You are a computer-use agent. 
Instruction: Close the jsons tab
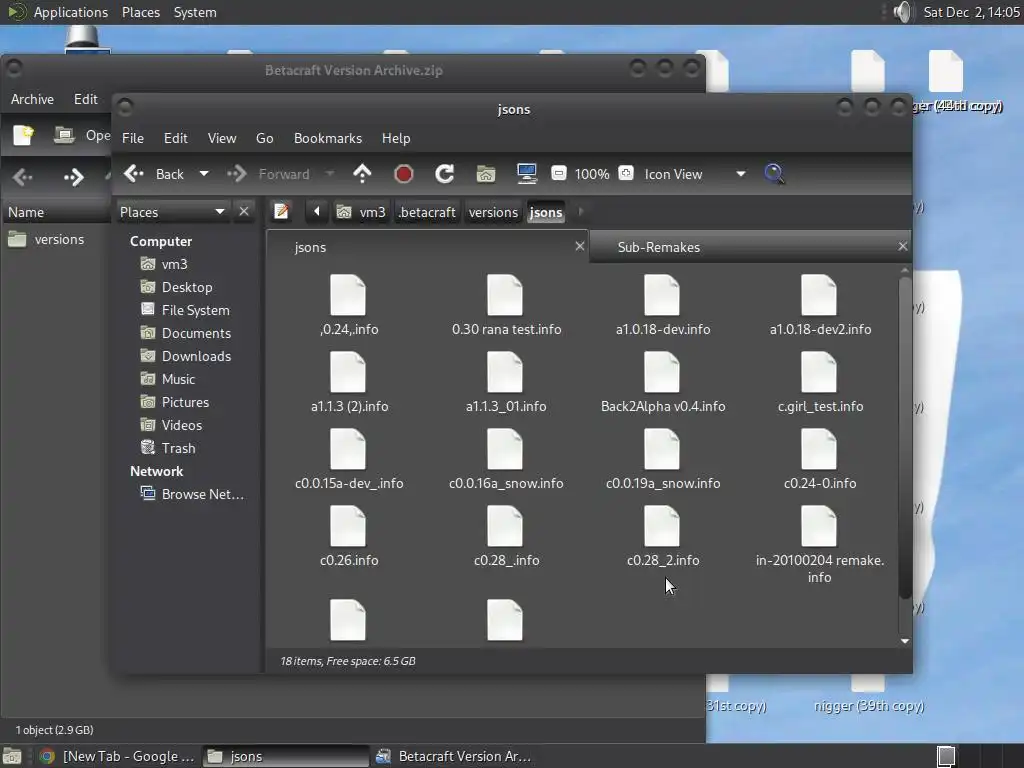point(579,246)
